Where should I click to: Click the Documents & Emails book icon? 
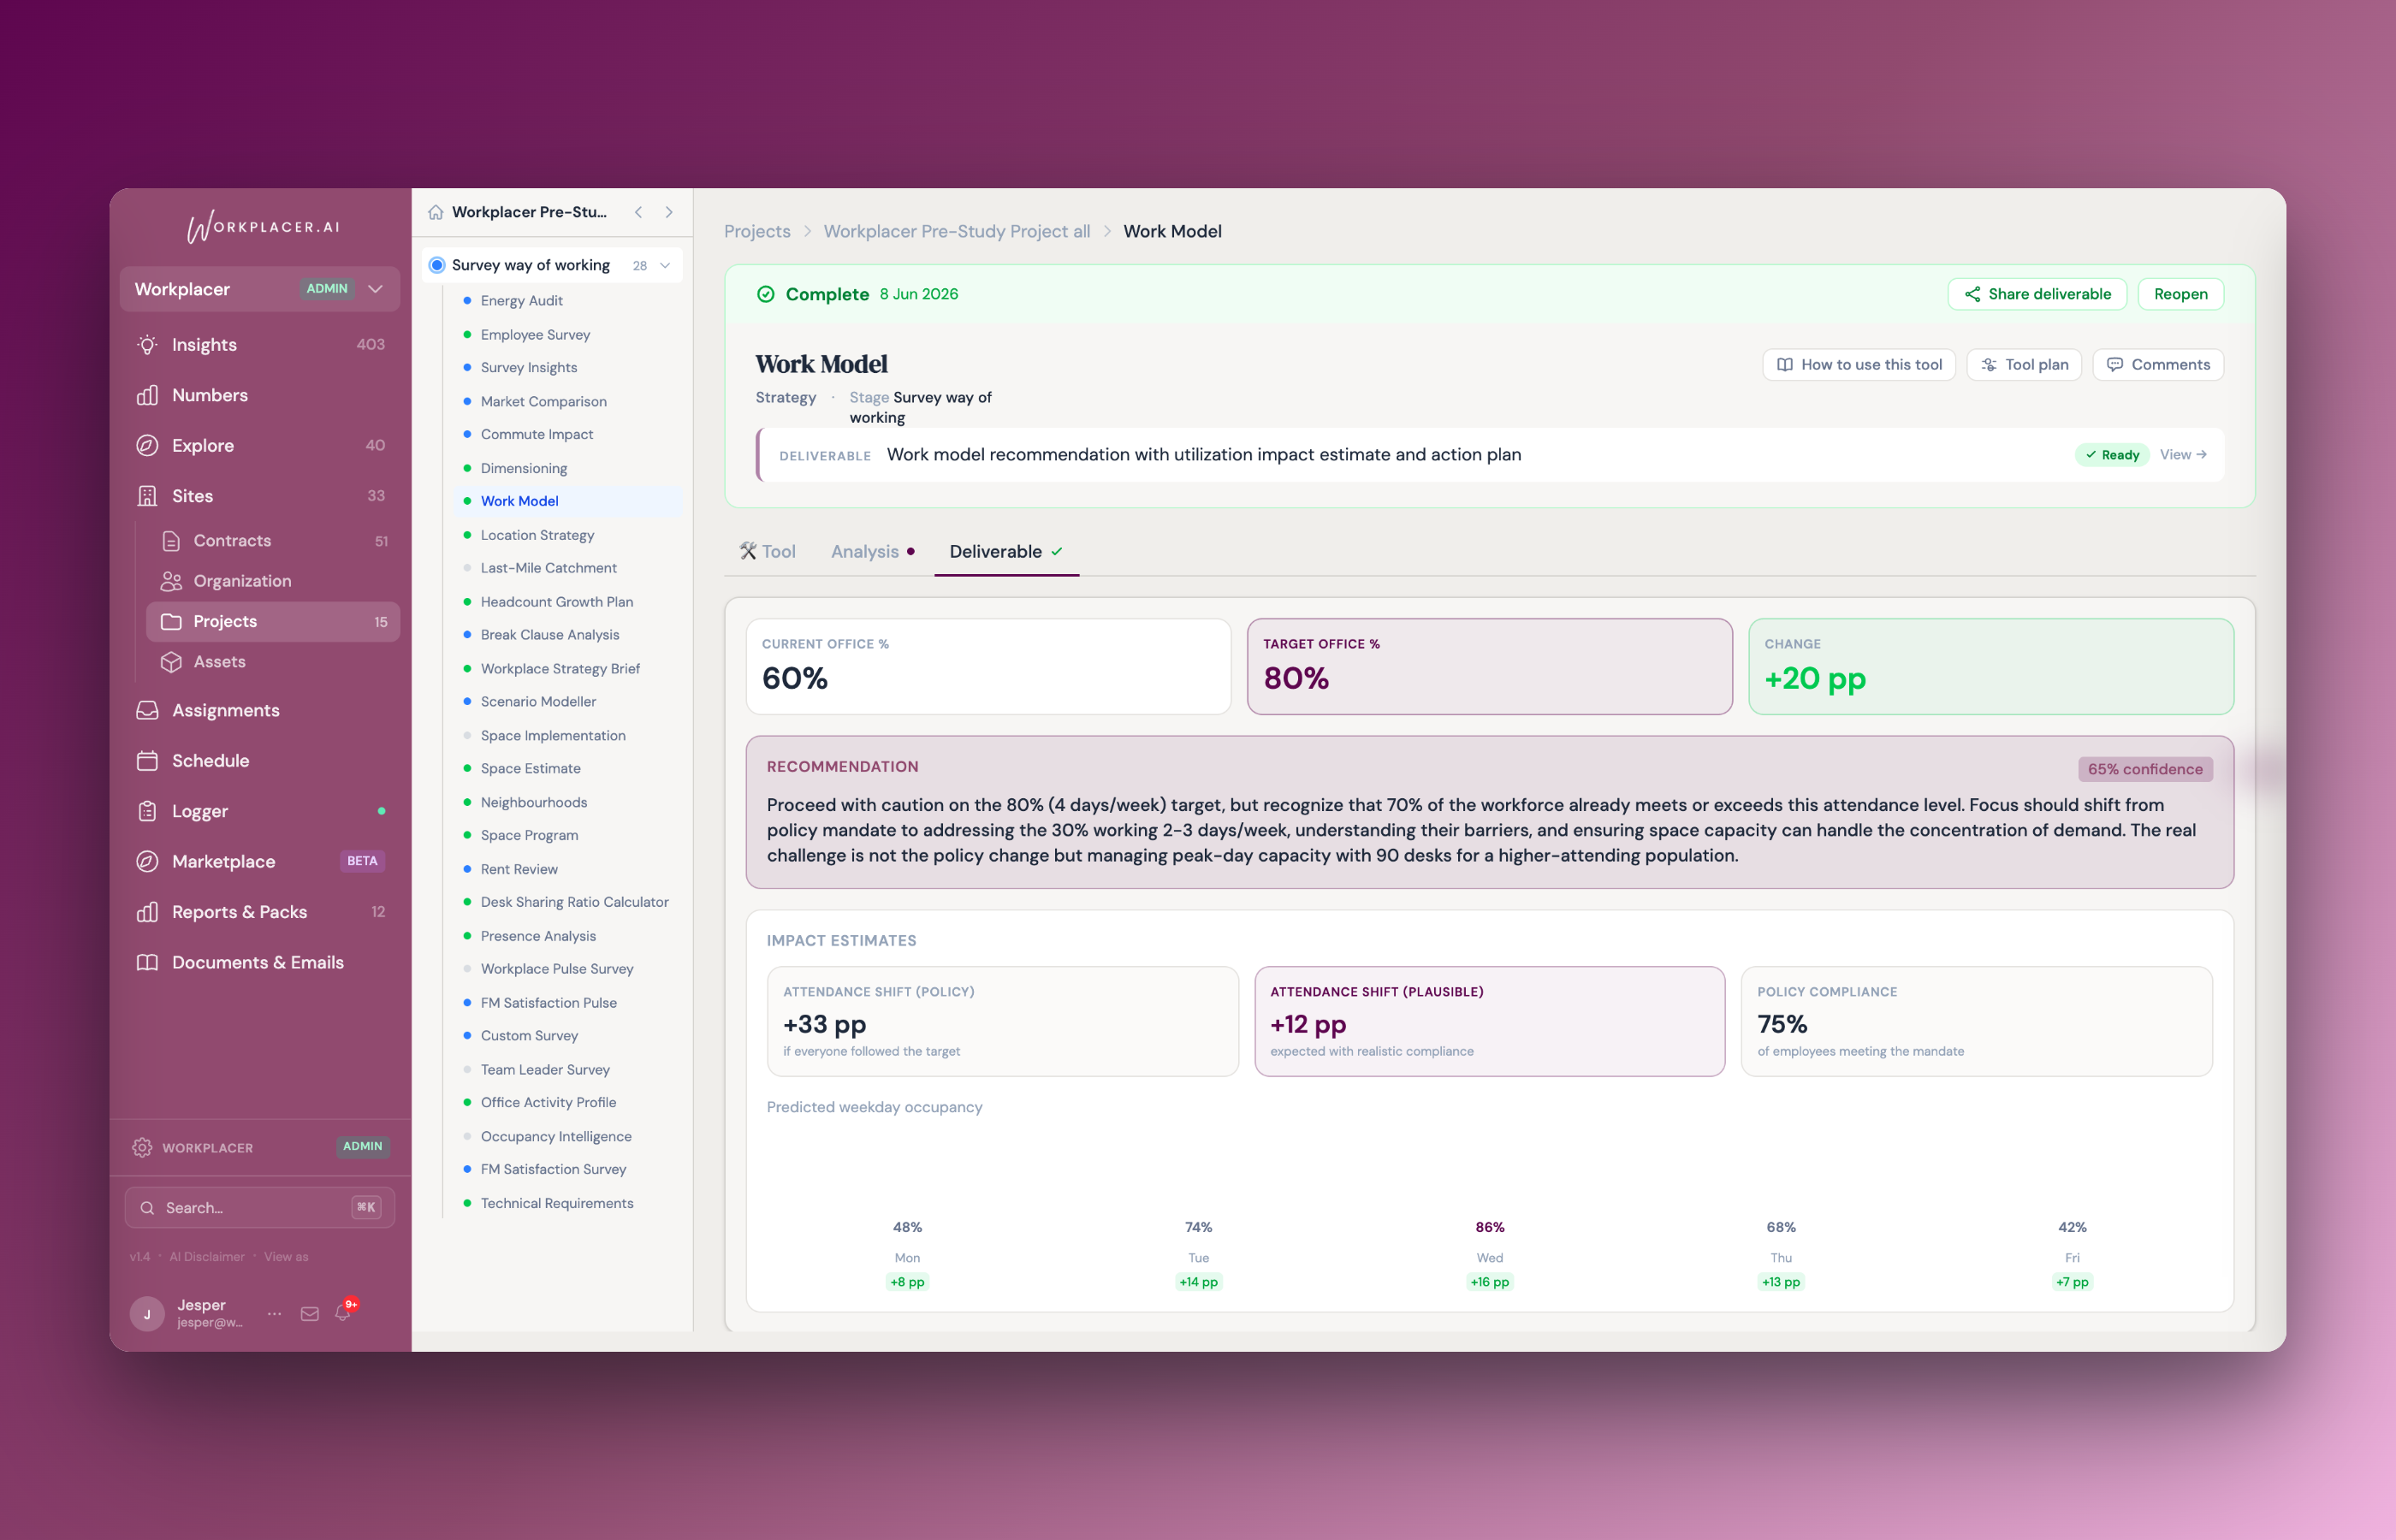point(147,962)
